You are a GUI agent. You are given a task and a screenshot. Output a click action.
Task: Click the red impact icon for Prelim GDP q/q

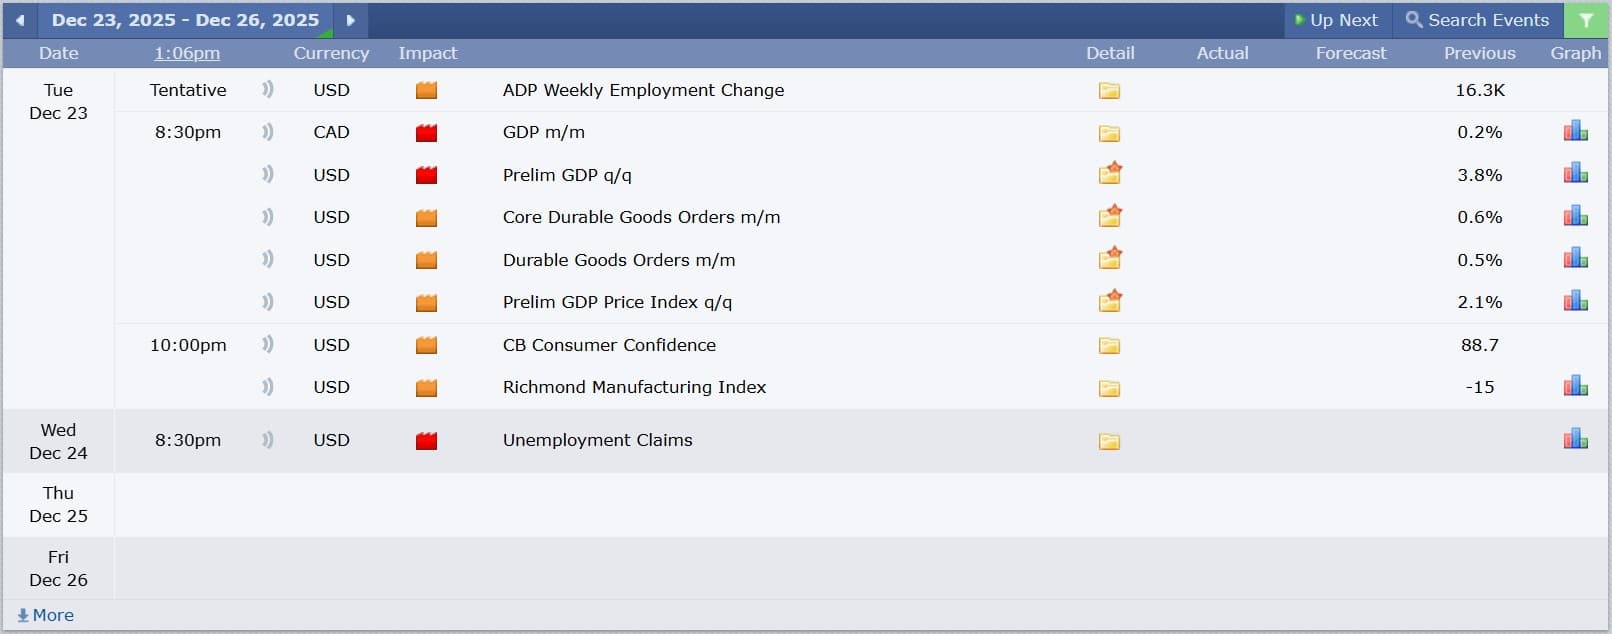(x=426, y=175)
